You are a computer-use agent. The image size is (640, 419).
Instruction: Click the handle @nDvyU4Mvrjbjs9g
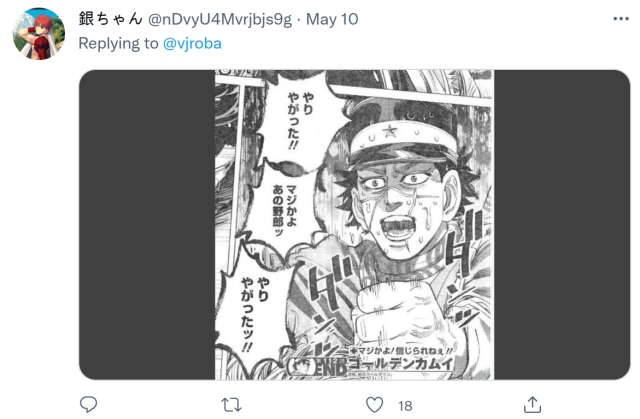pyautogui.click(x=220, y=19)
